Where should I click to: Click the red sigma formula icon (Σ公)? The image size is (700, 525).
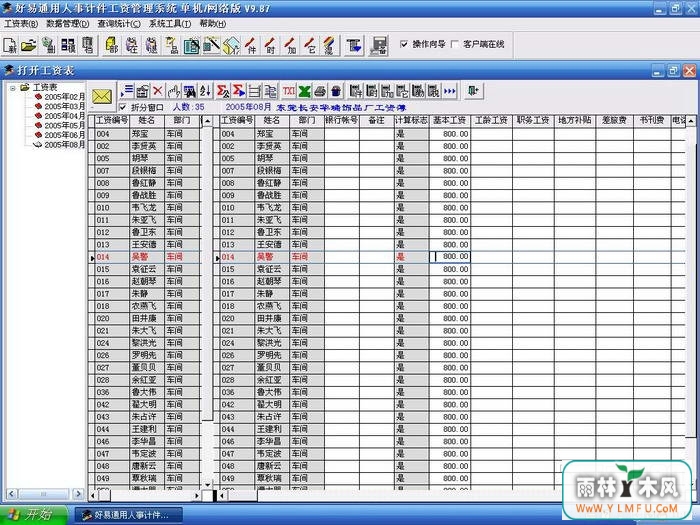pyautogui.click(x=222, y=91)
